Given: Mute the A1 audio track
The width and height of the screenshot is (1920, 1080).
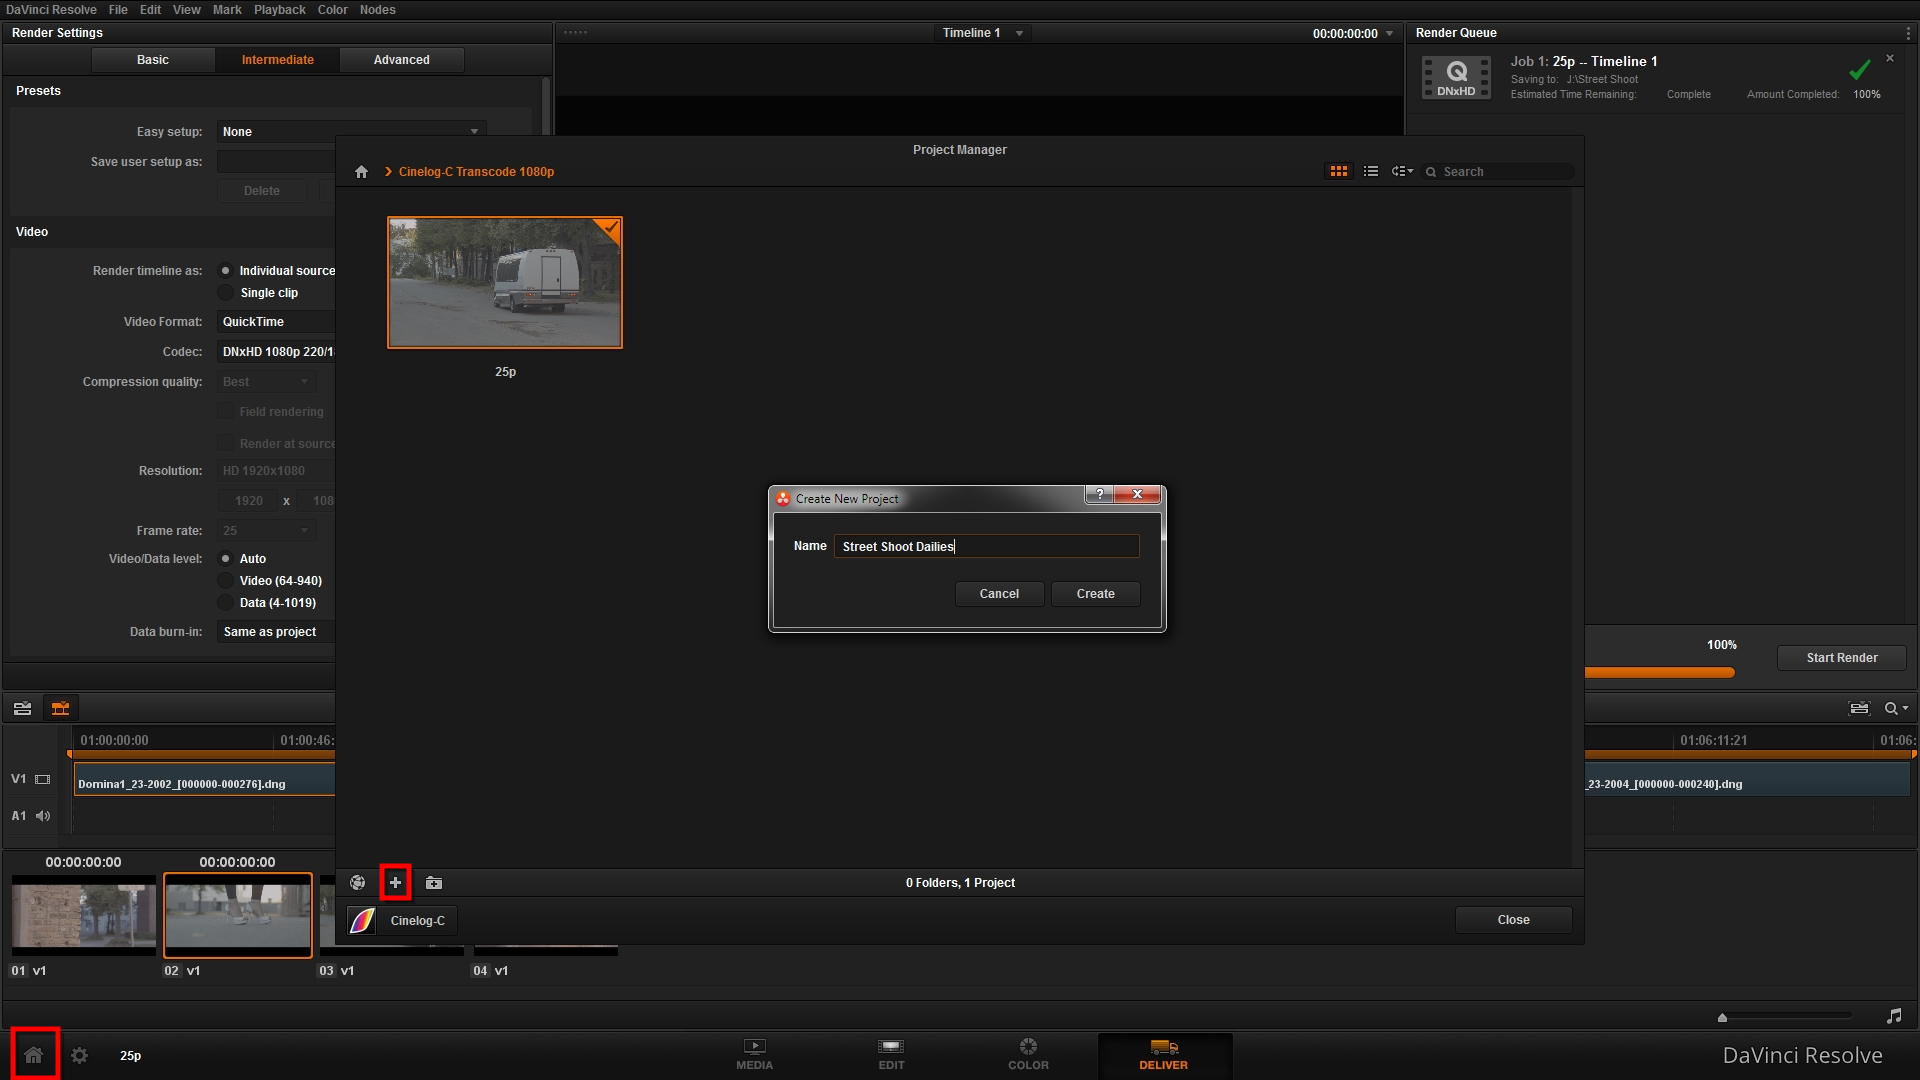Looking at the screenshot, I should tap(43, 816).
